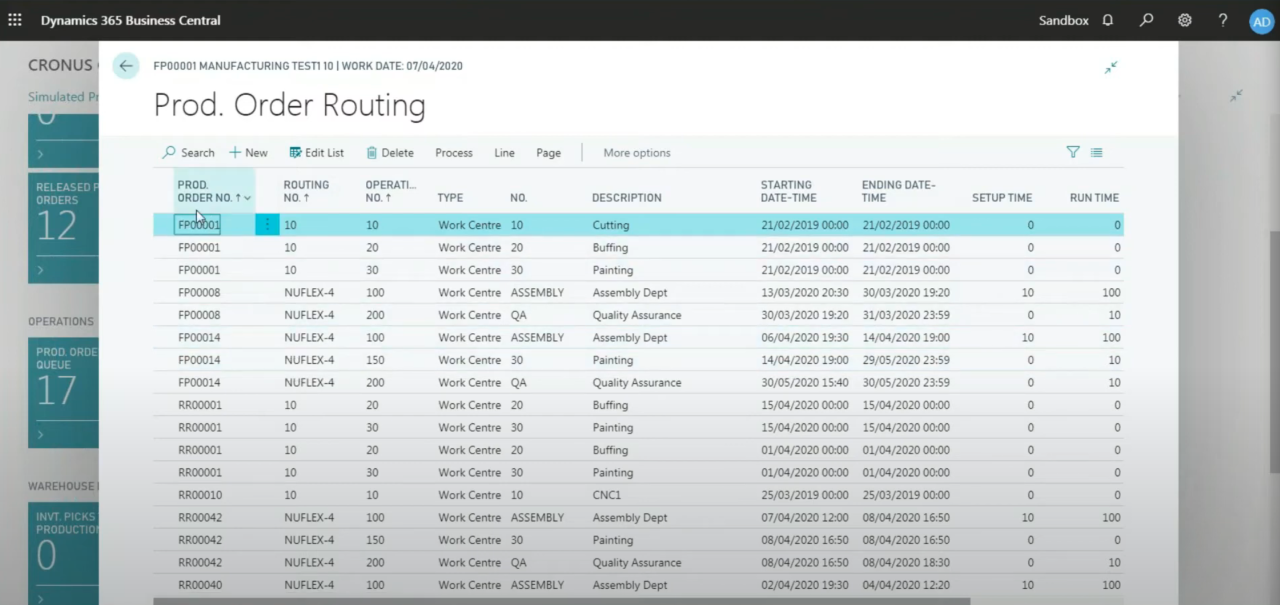Open the Line menu
Viewport: 1280px width, 605px height.
pyautogui.click(x=504, y=153)
